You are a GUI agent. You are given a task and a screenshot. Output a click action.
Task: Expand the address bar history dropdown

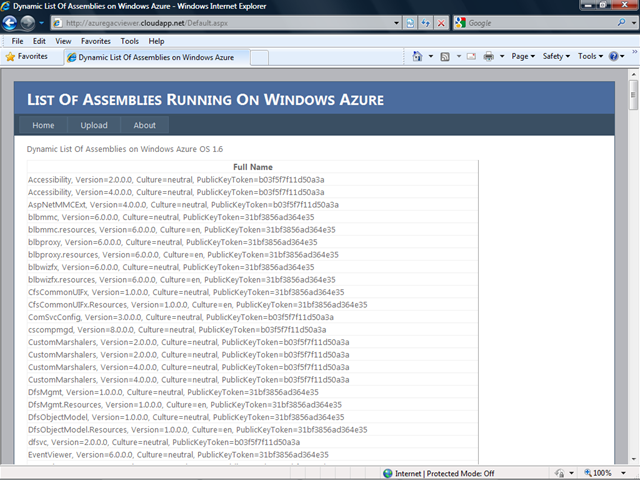click(396, 23)
